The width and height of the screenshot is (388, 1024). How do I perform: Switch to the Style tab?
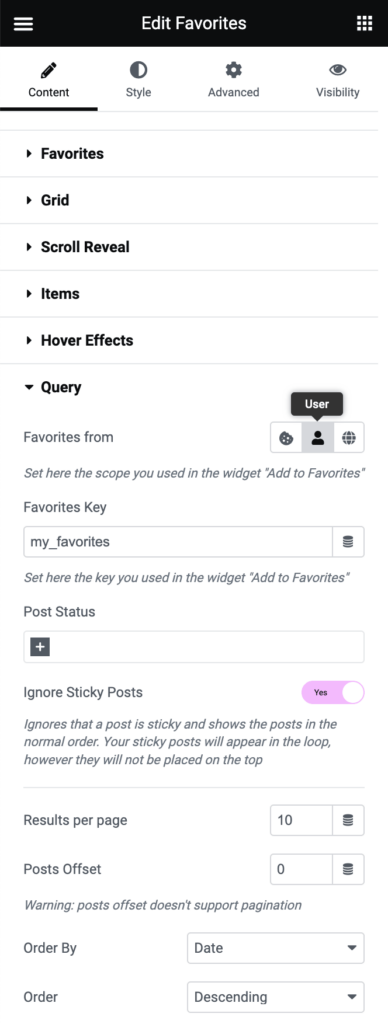pyautogui.click(x=138, y=80)
